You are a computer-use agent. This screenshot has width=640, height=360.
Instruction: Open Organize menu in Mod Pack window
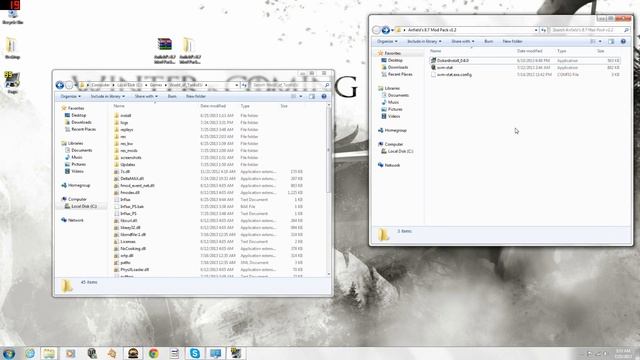[387, 41]
